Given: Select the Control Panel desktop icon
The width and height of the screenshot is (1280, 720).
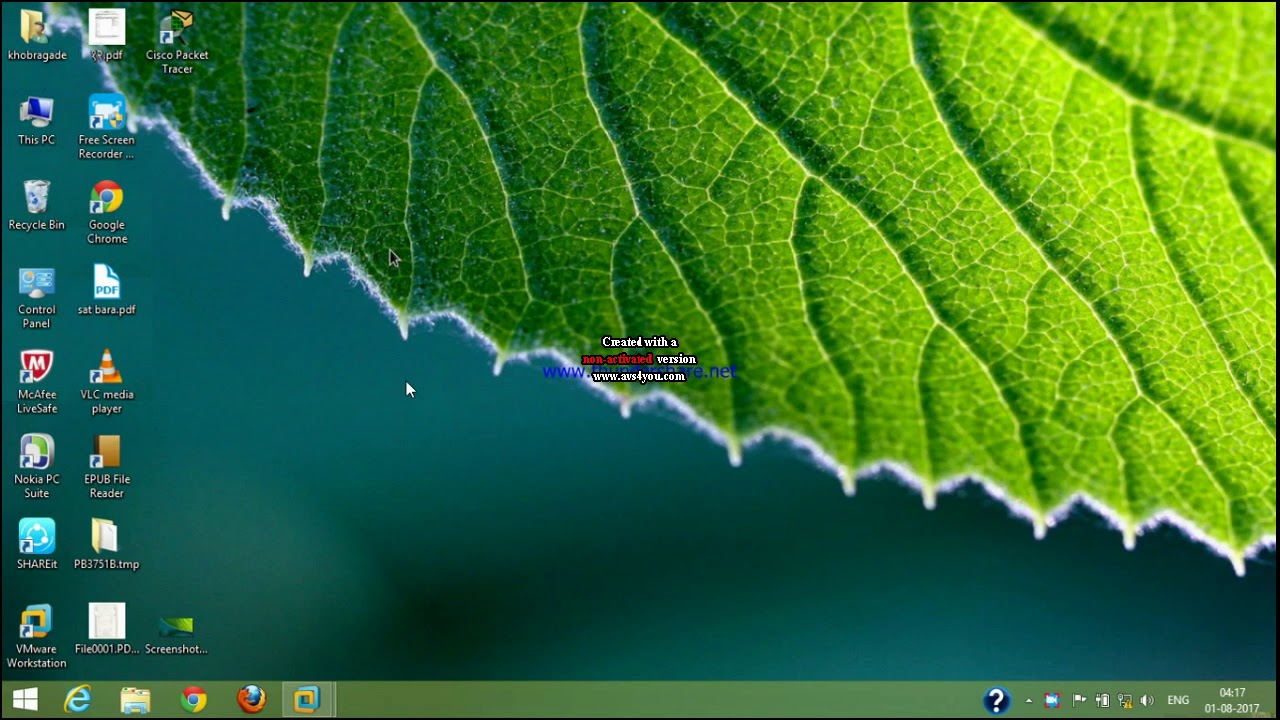Looking at the screenshot, I should pyautogui.click(x=37, y=297).
